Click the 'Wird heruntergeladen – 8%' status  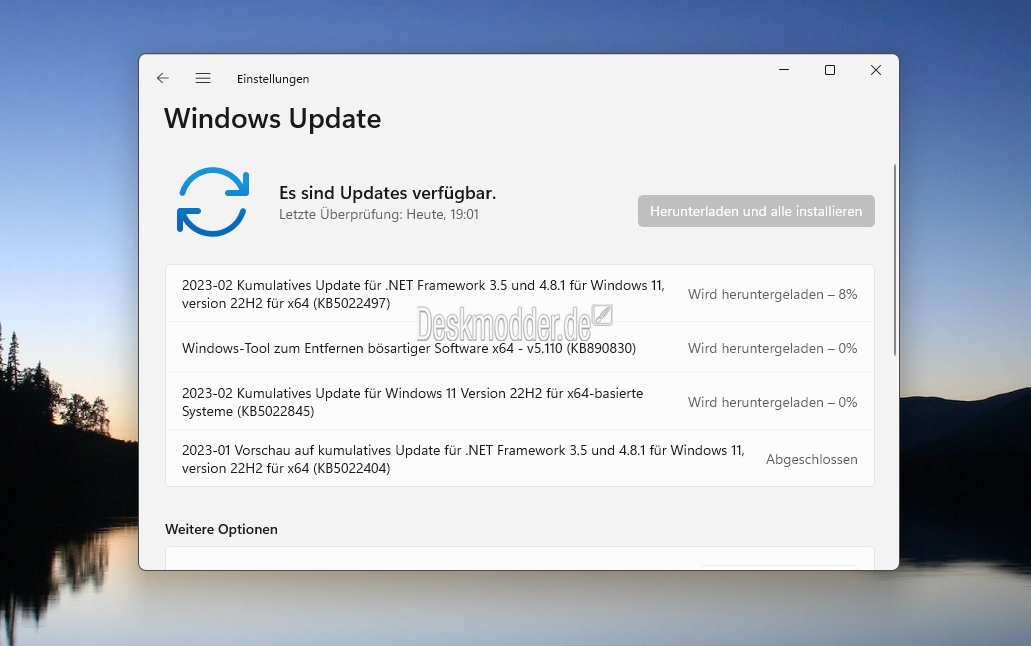tap(773, 294)
